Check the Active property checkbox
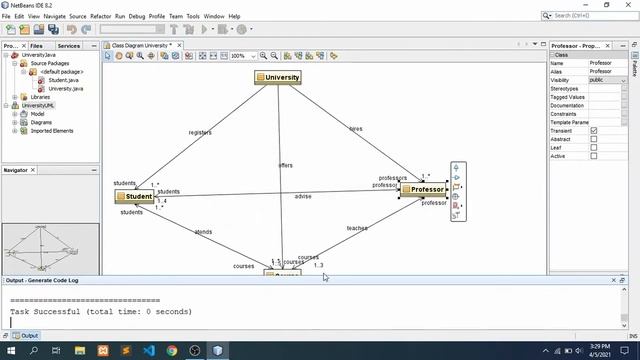The image size is (640, 360). pyautogui.click(x=594, y=156)
